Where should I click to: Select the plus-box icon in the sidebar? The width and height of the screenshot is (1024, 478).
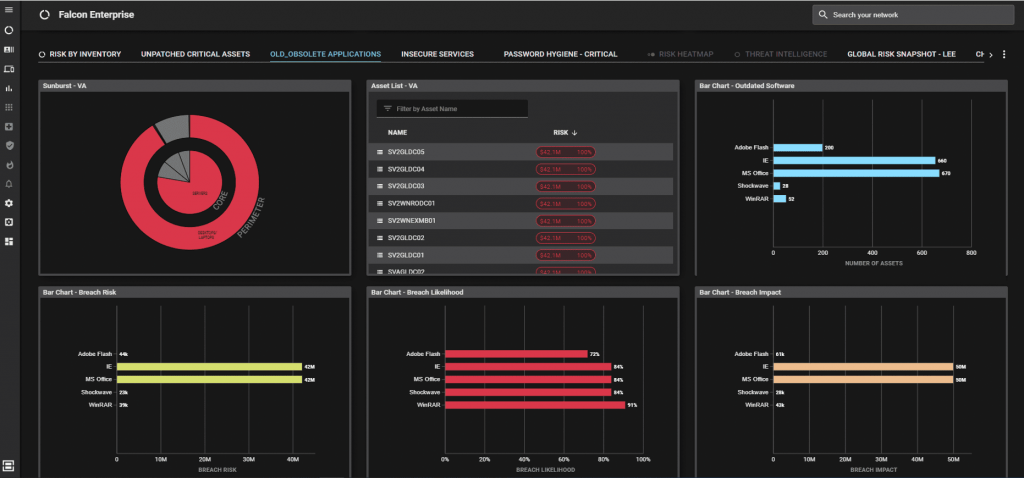point(9,126)
